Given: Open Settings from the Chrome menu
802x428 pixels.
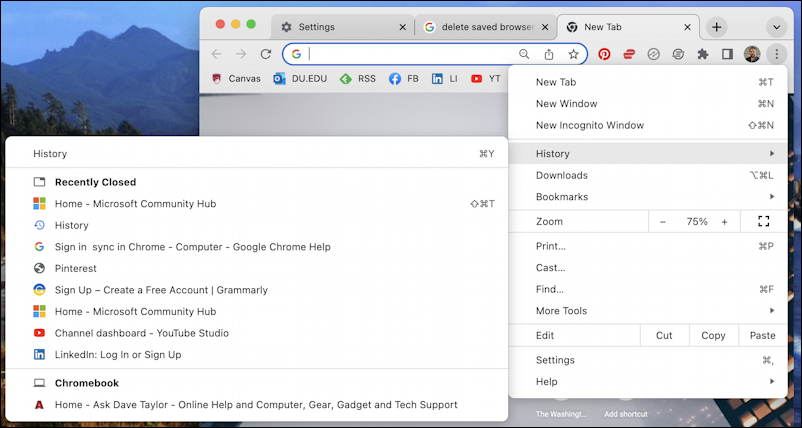Looking at the screenshot, I should point(648,361).
